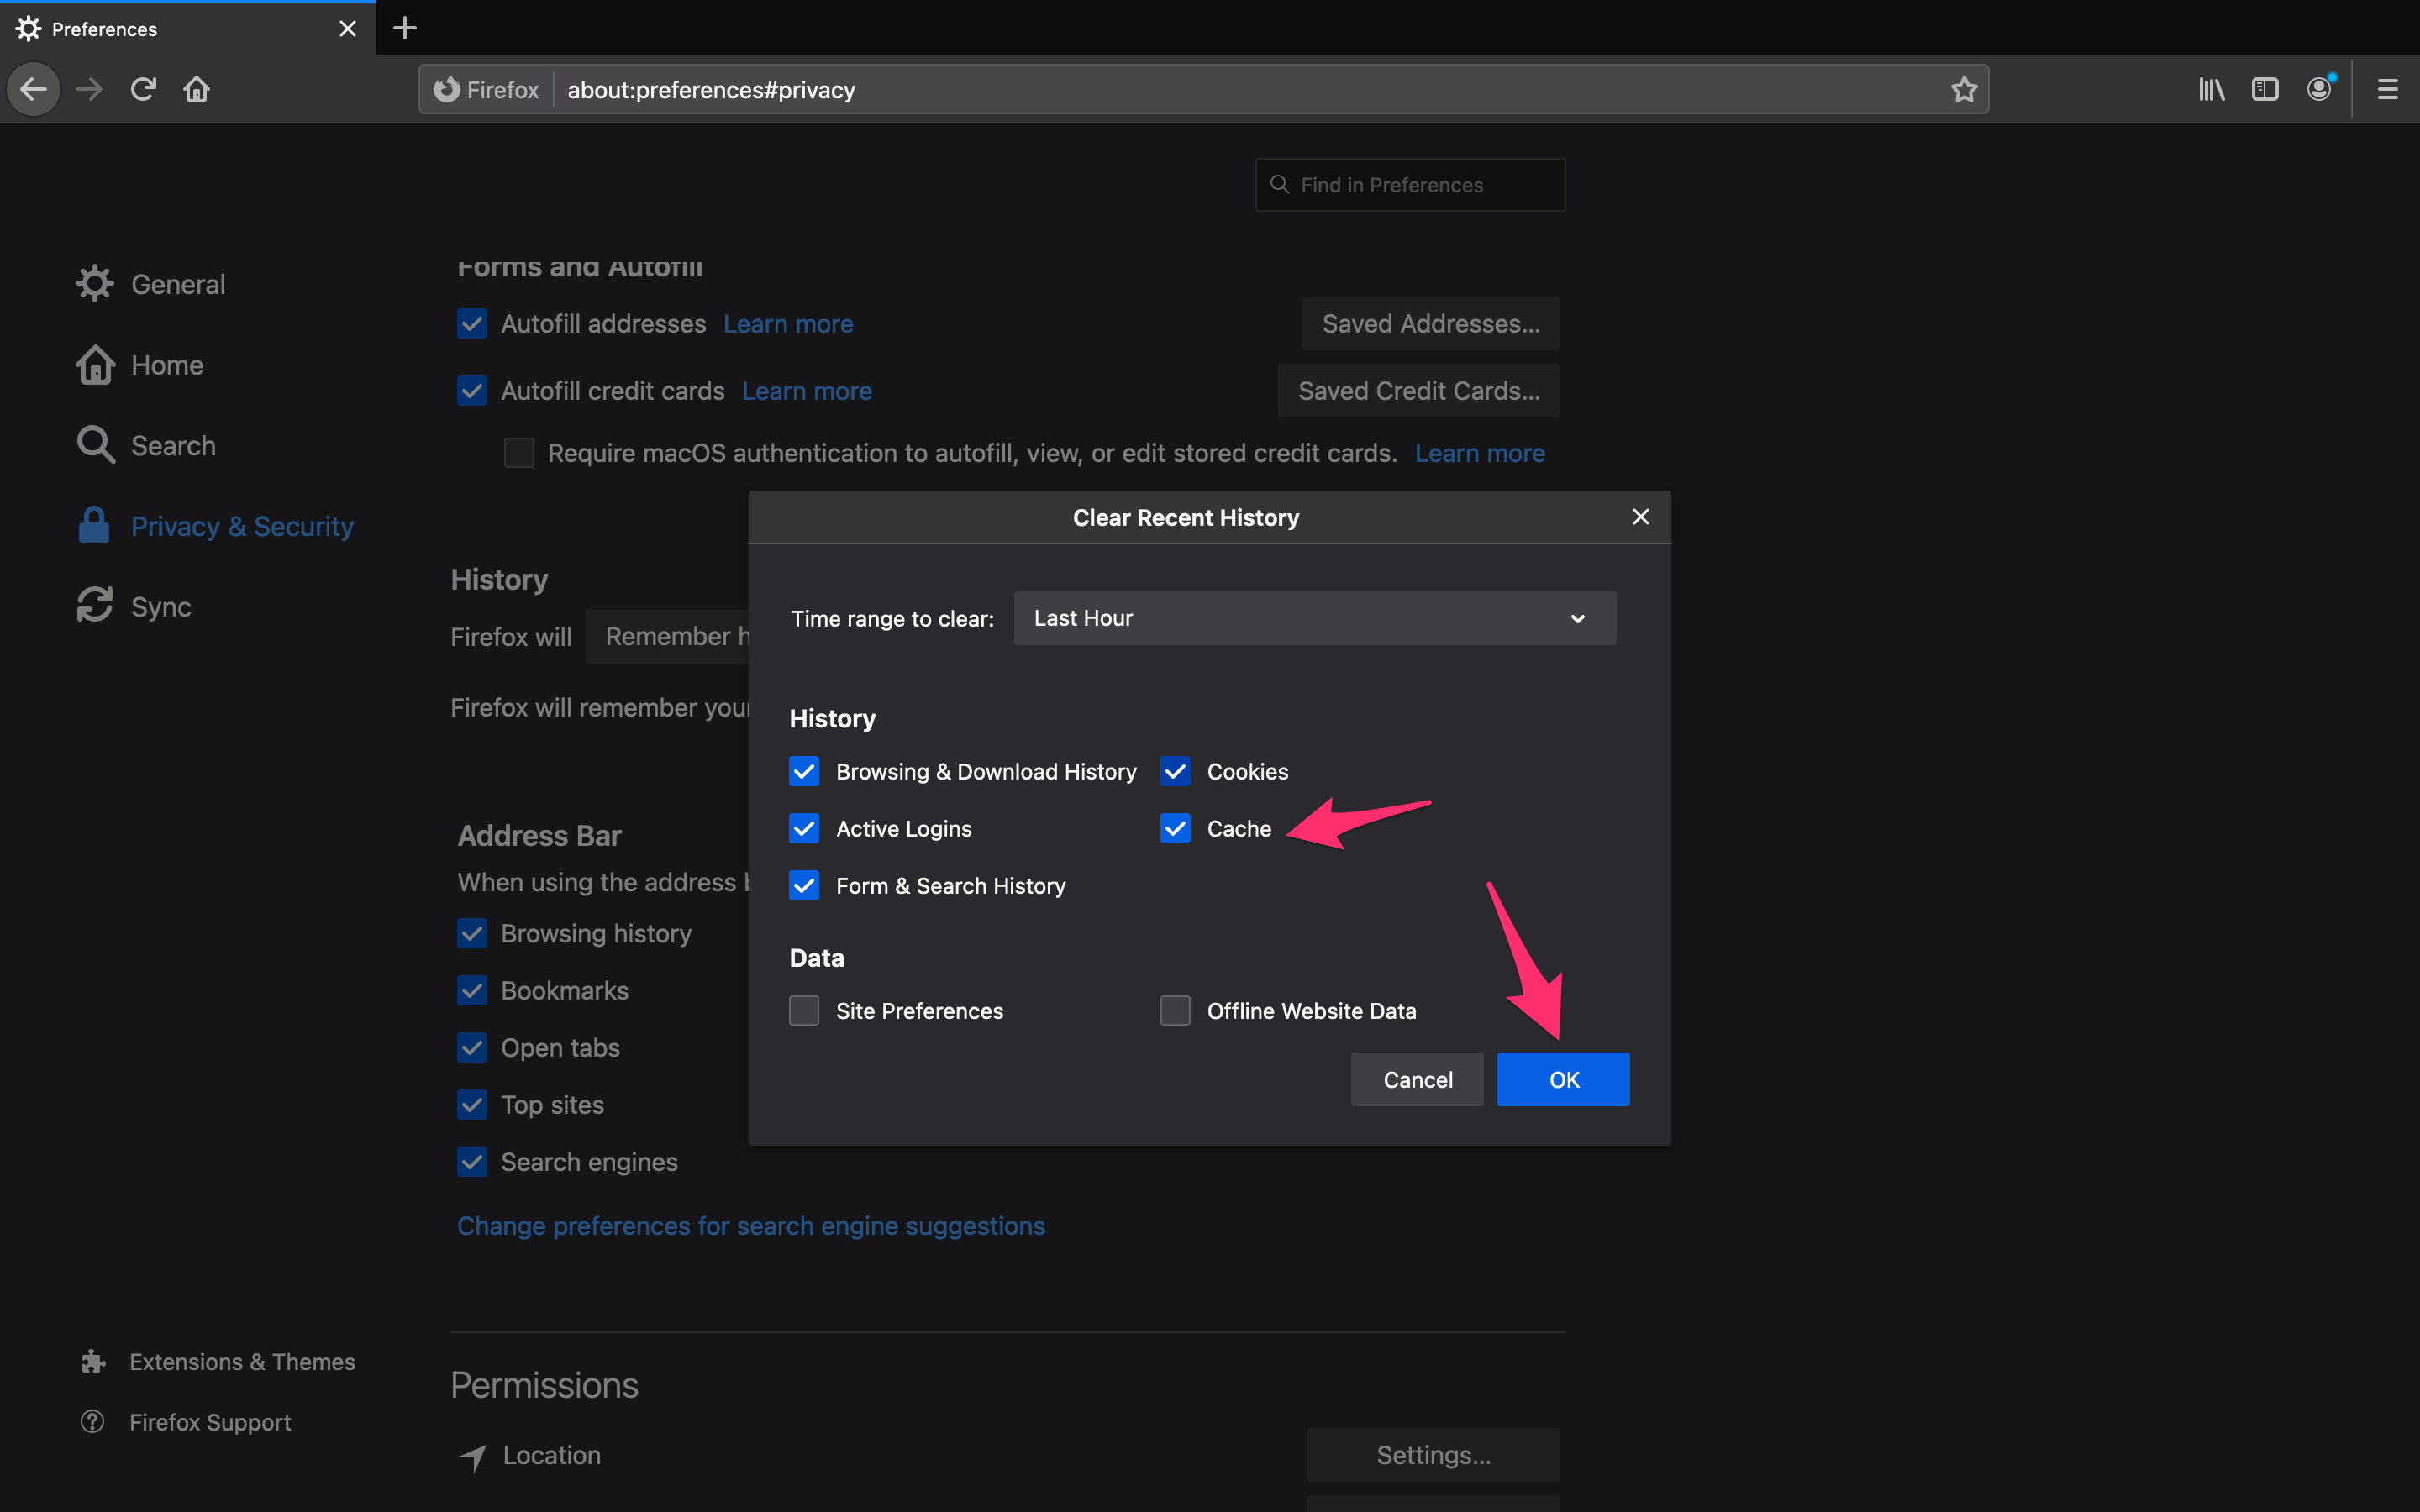Click the reload page icon
The image size is (2420, 1512).
click(143, 89)
